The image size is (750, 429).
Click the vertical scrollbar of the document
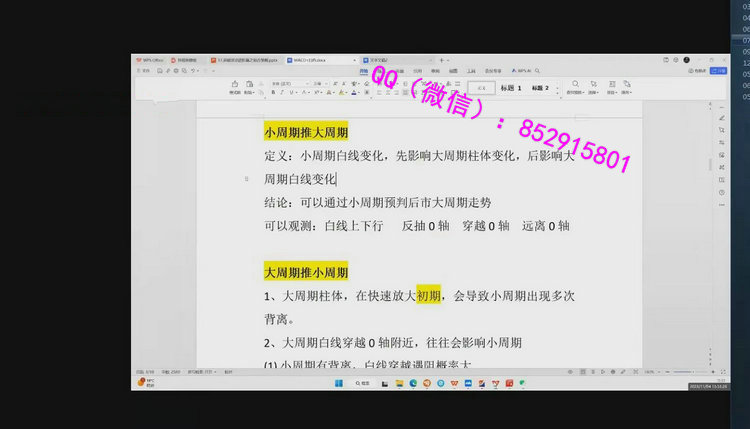711,165
